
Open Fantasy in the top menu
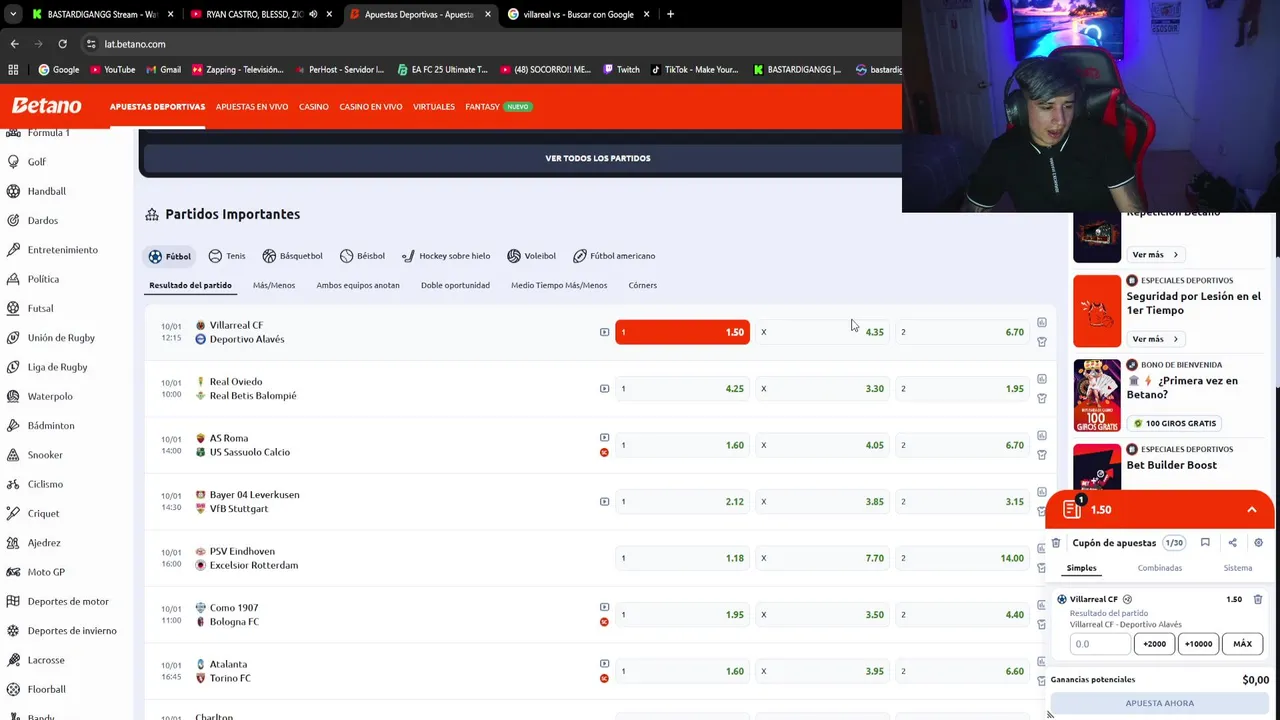pyautogui.click(x=482, y=107)
